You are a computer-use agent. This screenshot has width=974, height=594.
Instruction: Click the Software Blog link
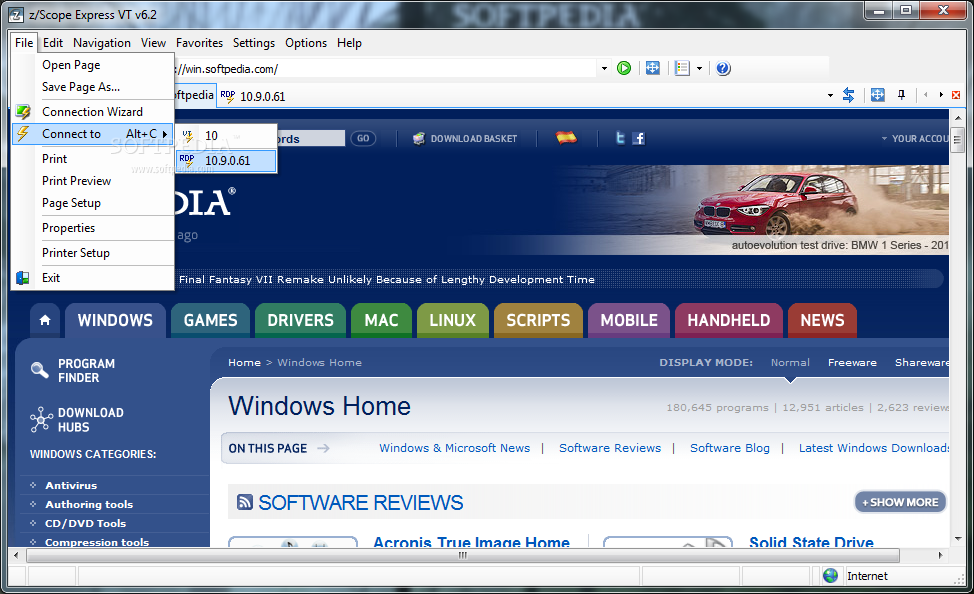730,448
